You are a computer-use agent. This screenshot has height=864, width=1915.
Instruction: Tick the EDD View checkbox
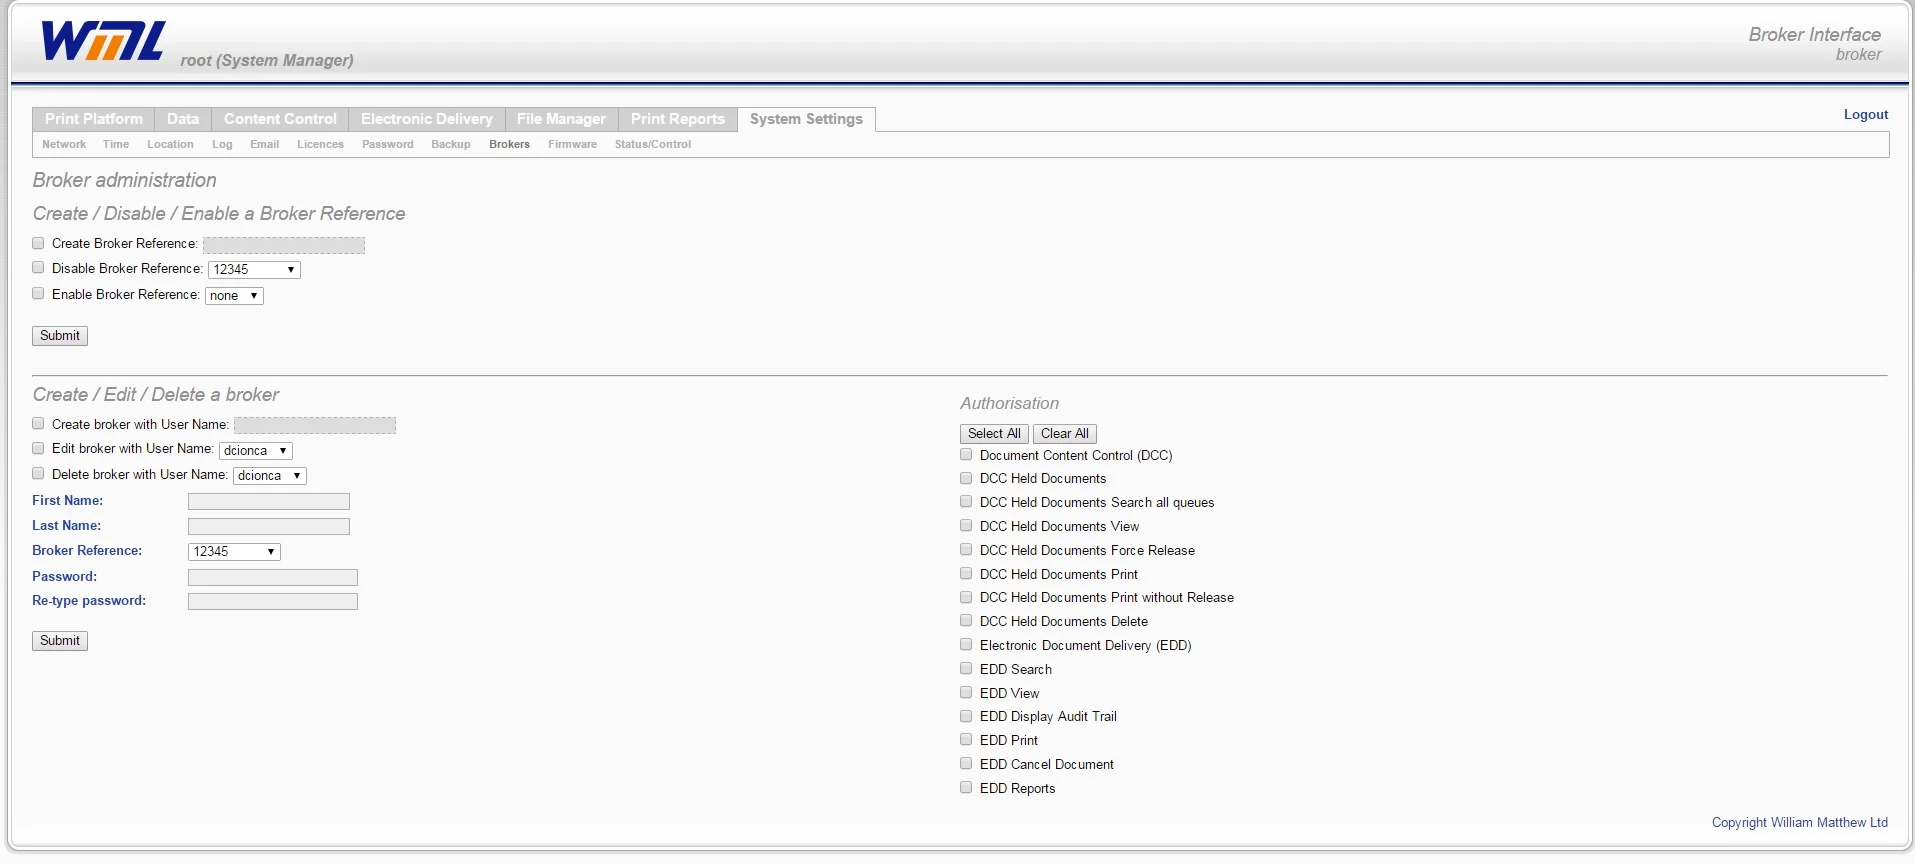(x=966, y=693)
